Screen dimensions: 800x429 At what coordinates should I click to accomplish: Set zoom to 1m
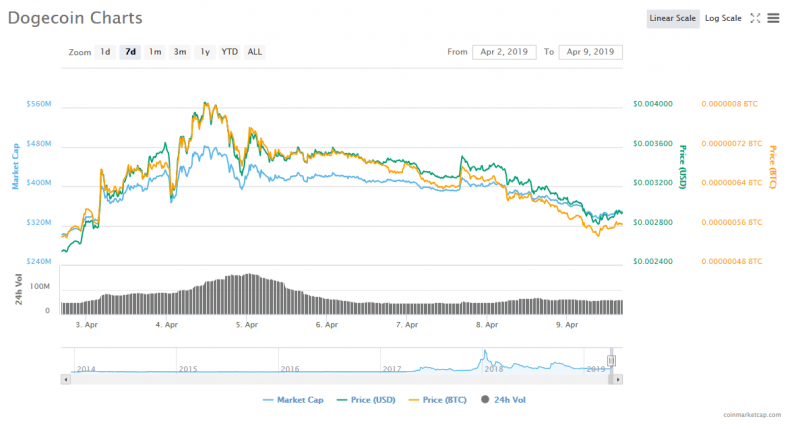click(155, 51)
